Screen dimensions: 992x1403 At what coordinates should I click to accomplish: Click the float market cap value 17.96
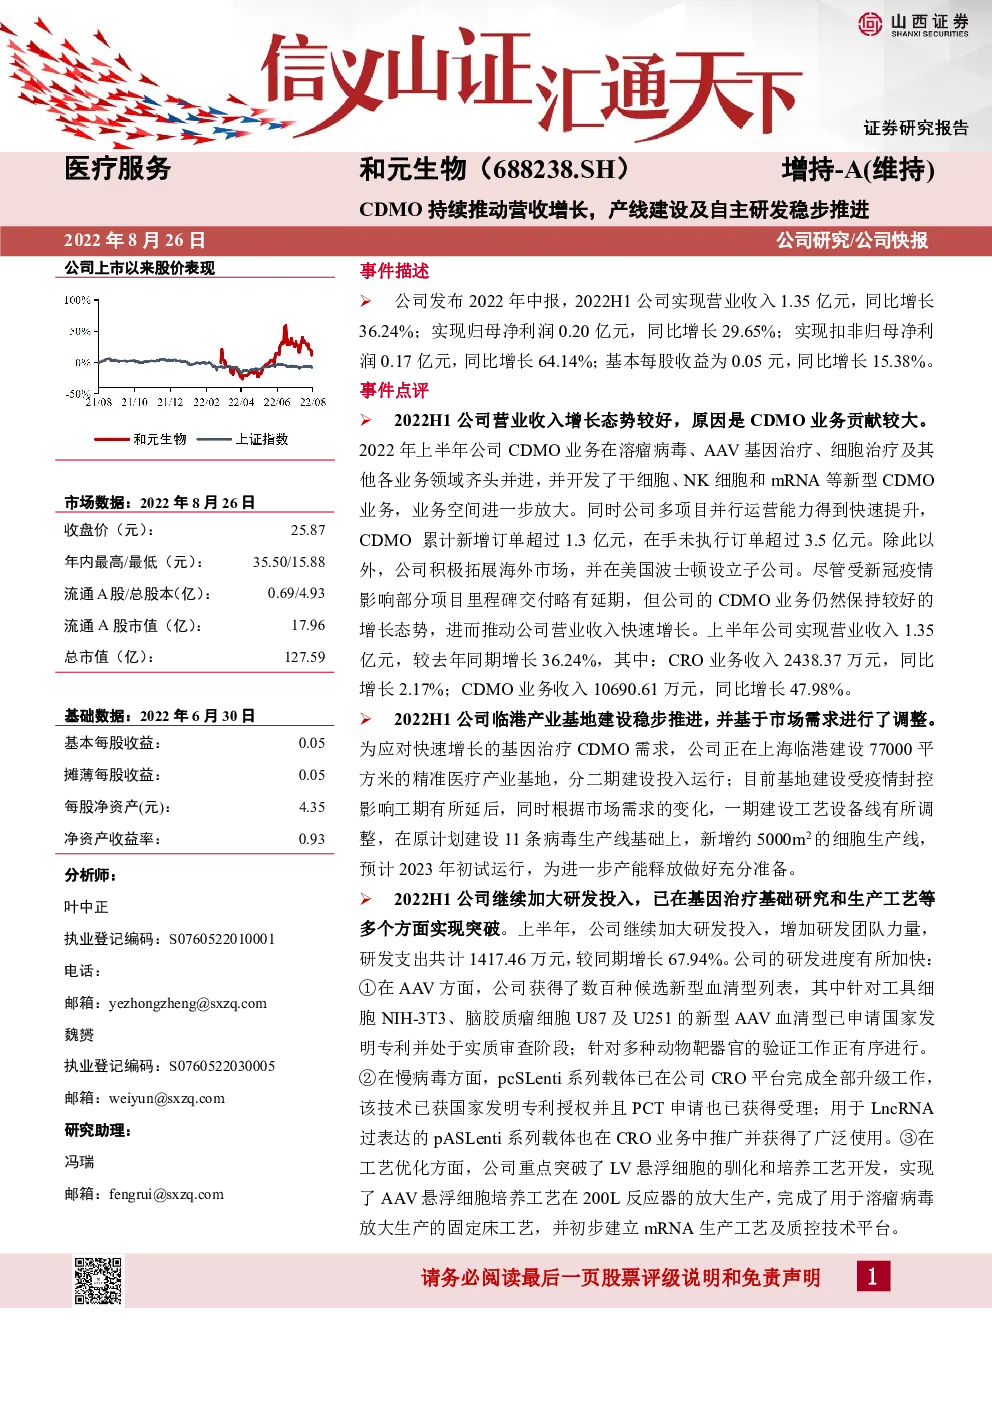pyautogui.click(x=308, y=625)
